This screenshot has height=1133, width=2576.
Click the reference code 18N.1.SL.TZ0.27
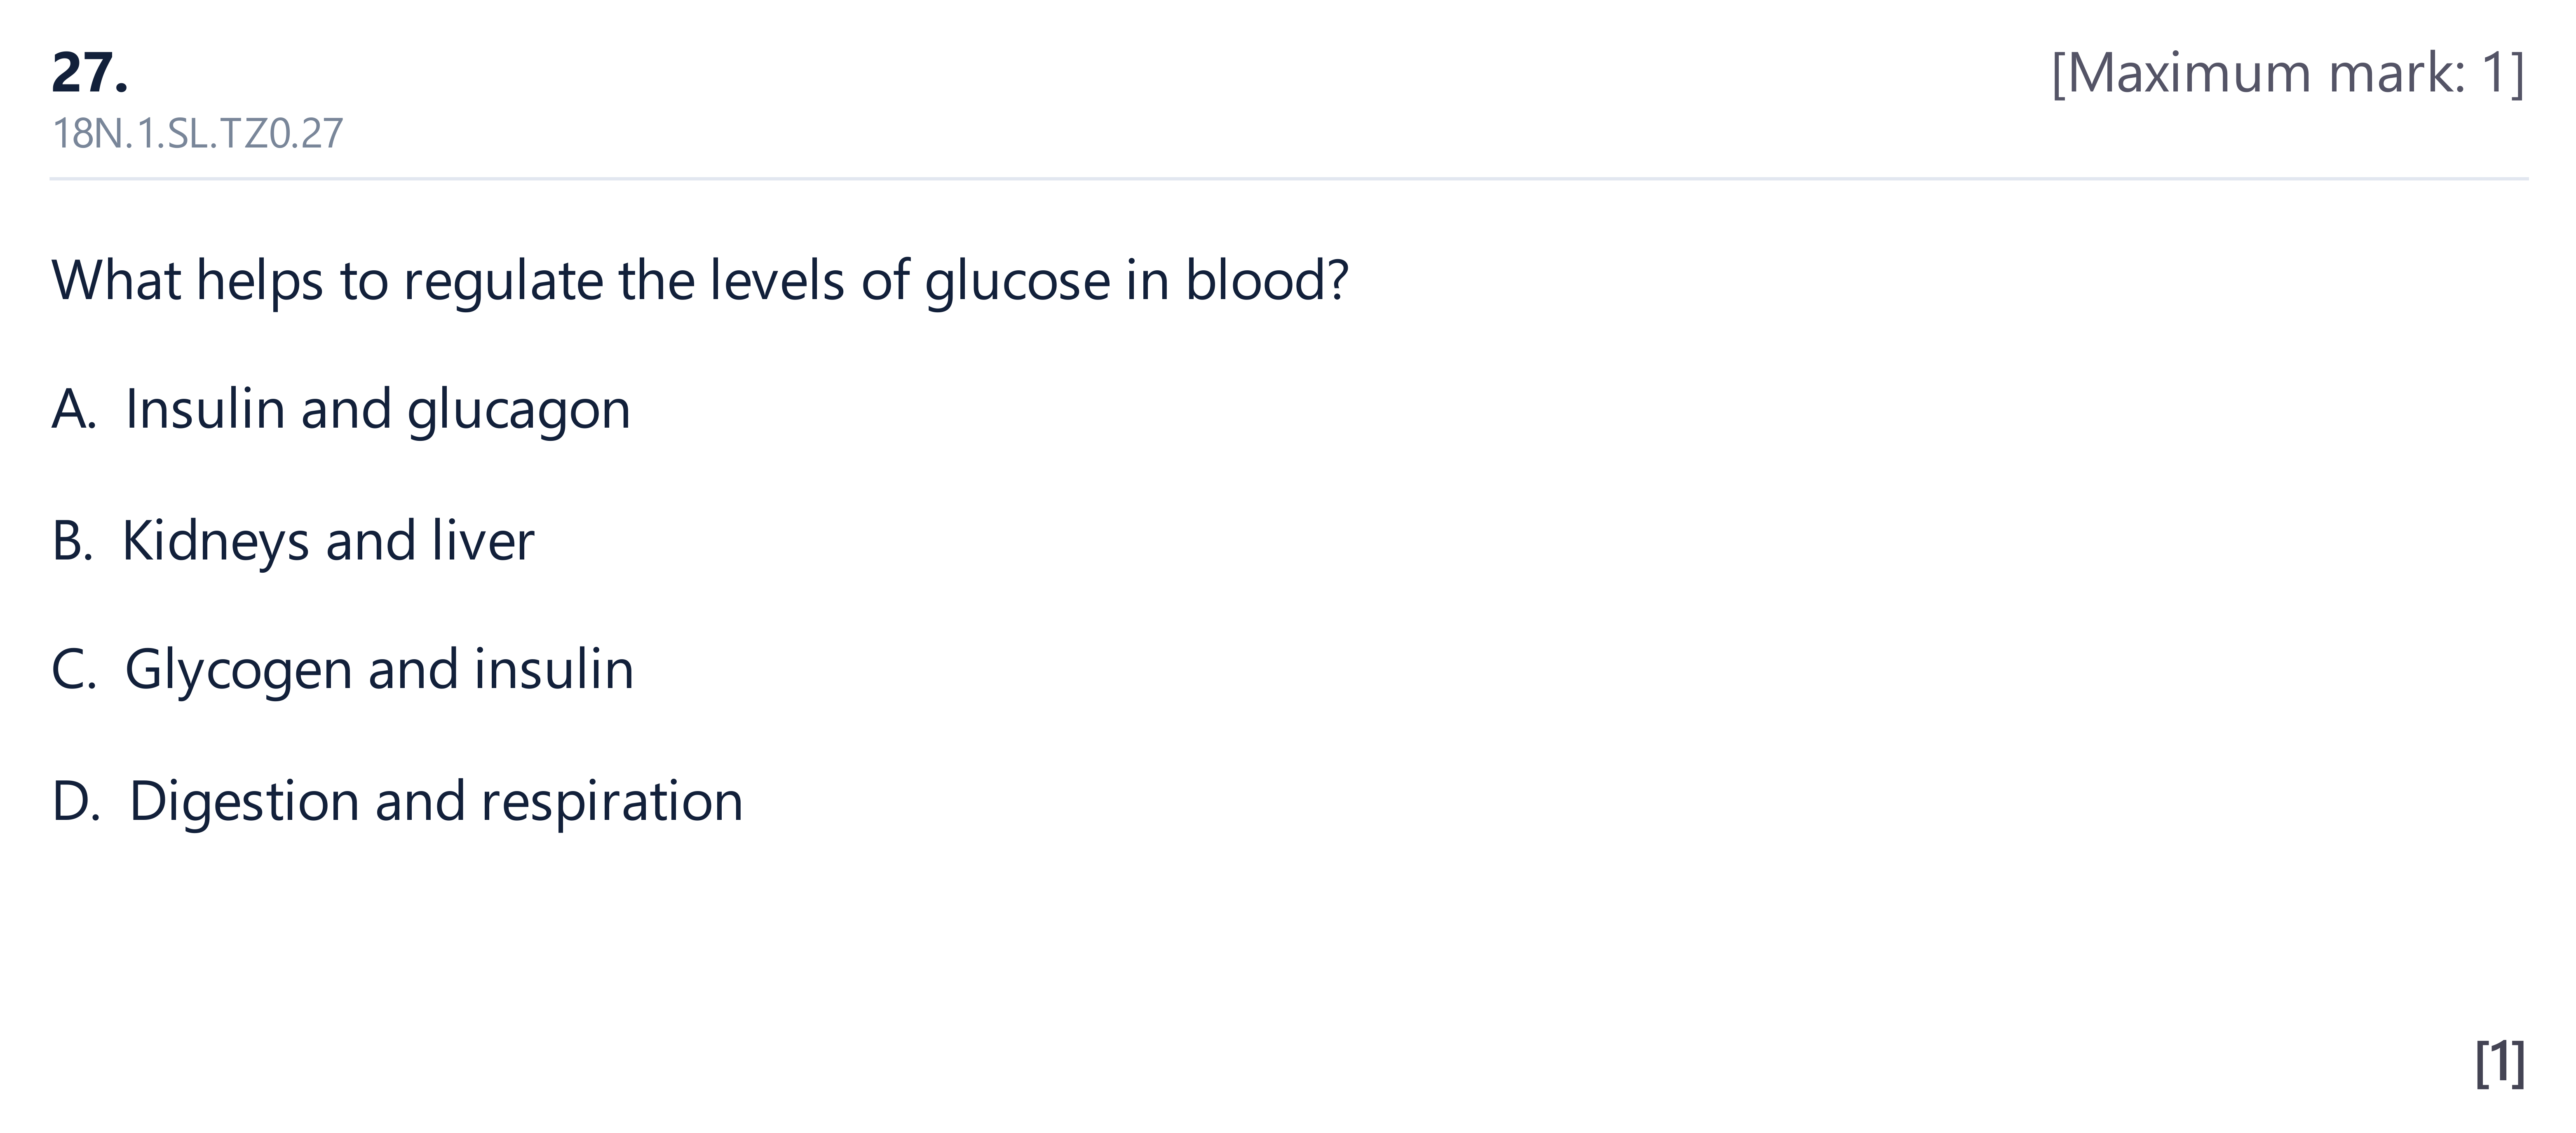[x=197, y=134]
